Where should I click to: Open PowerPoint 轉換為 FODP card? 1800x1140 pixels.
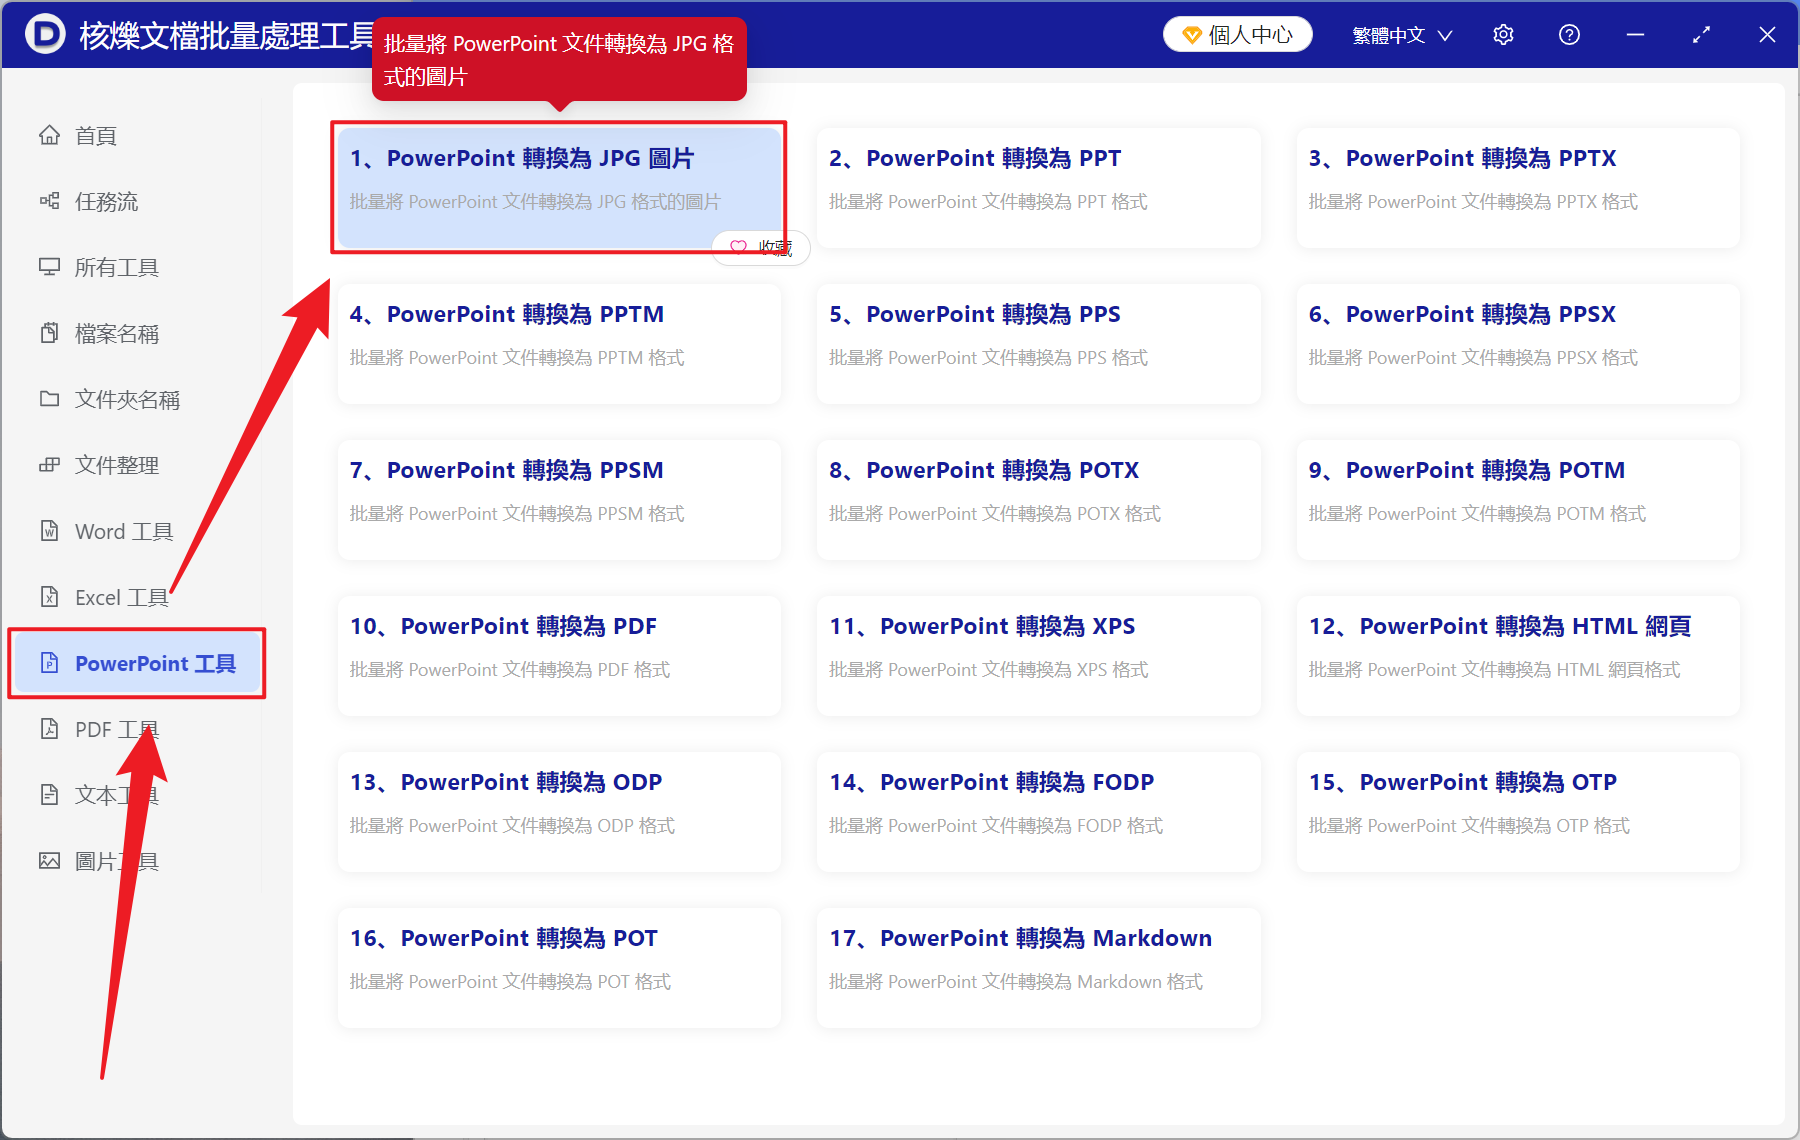click(x=1038, y=812)
